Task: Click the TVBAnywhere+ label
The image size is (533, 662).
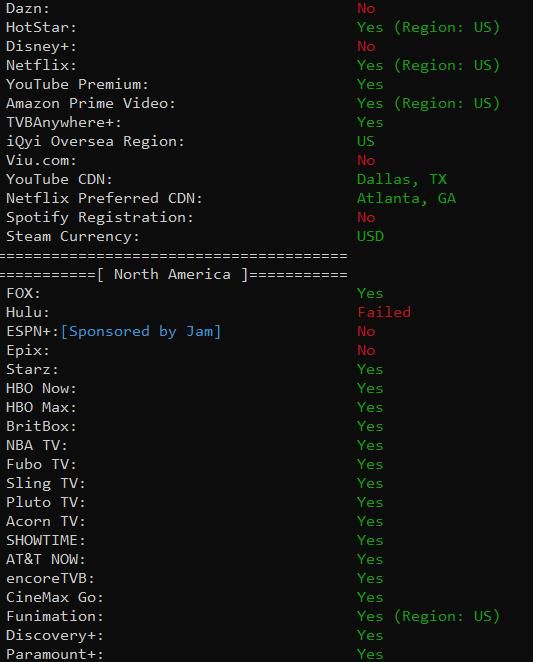Action: 64,122
